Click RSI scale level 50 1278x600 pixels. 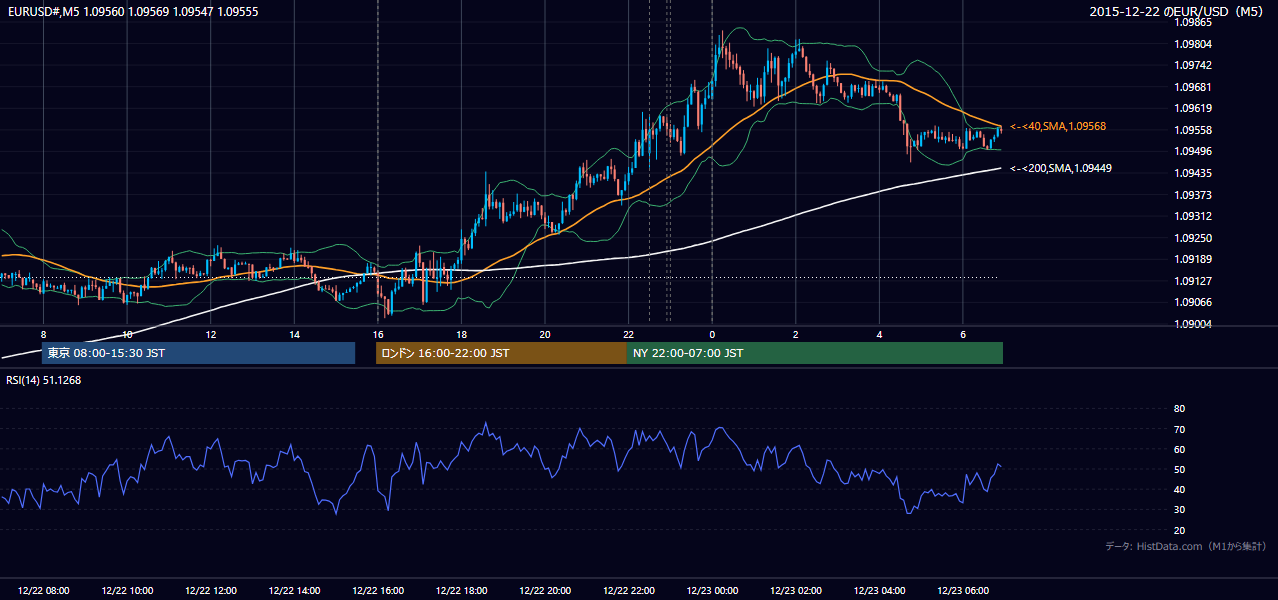coord(1179,469)
